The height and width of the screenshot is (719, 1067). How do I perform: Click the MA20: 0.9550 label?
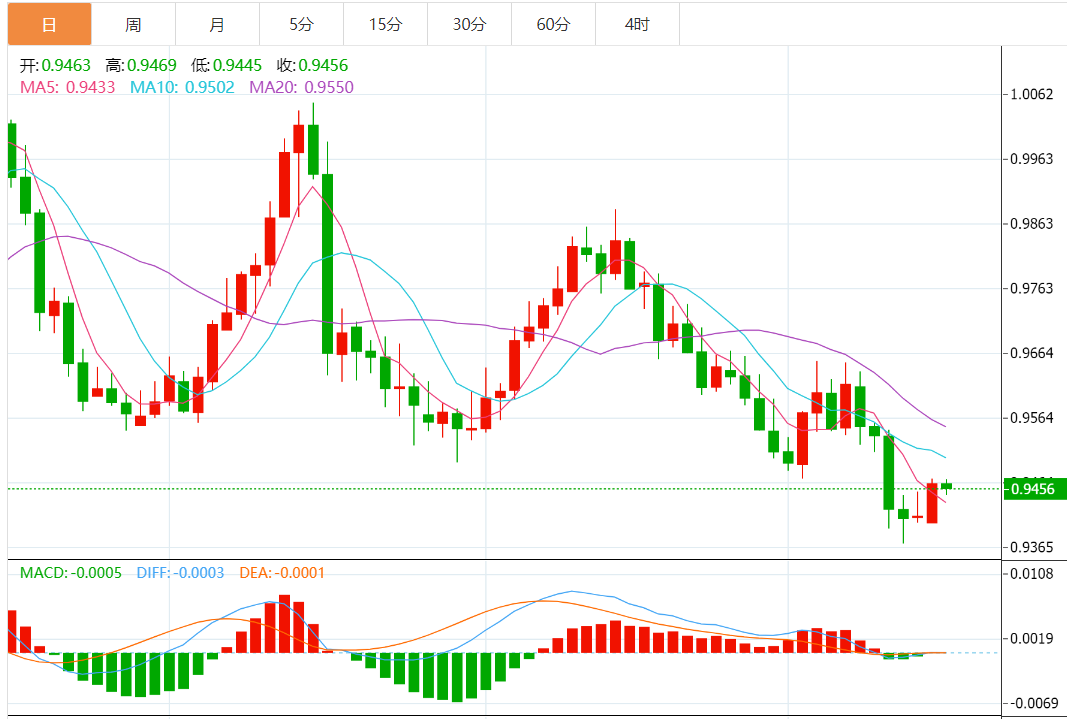(301, 87)
